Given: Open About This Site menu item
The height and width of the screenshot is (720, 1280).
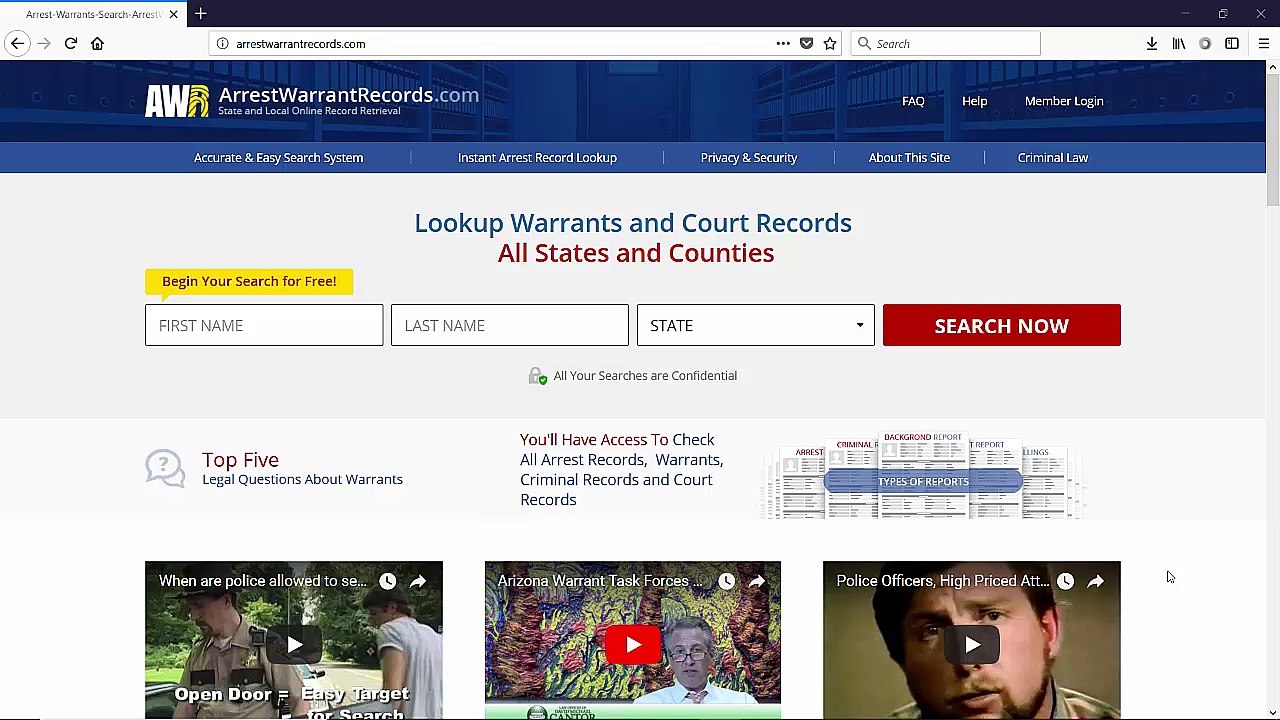Looking at the screenshot, I should pos(909,158).
